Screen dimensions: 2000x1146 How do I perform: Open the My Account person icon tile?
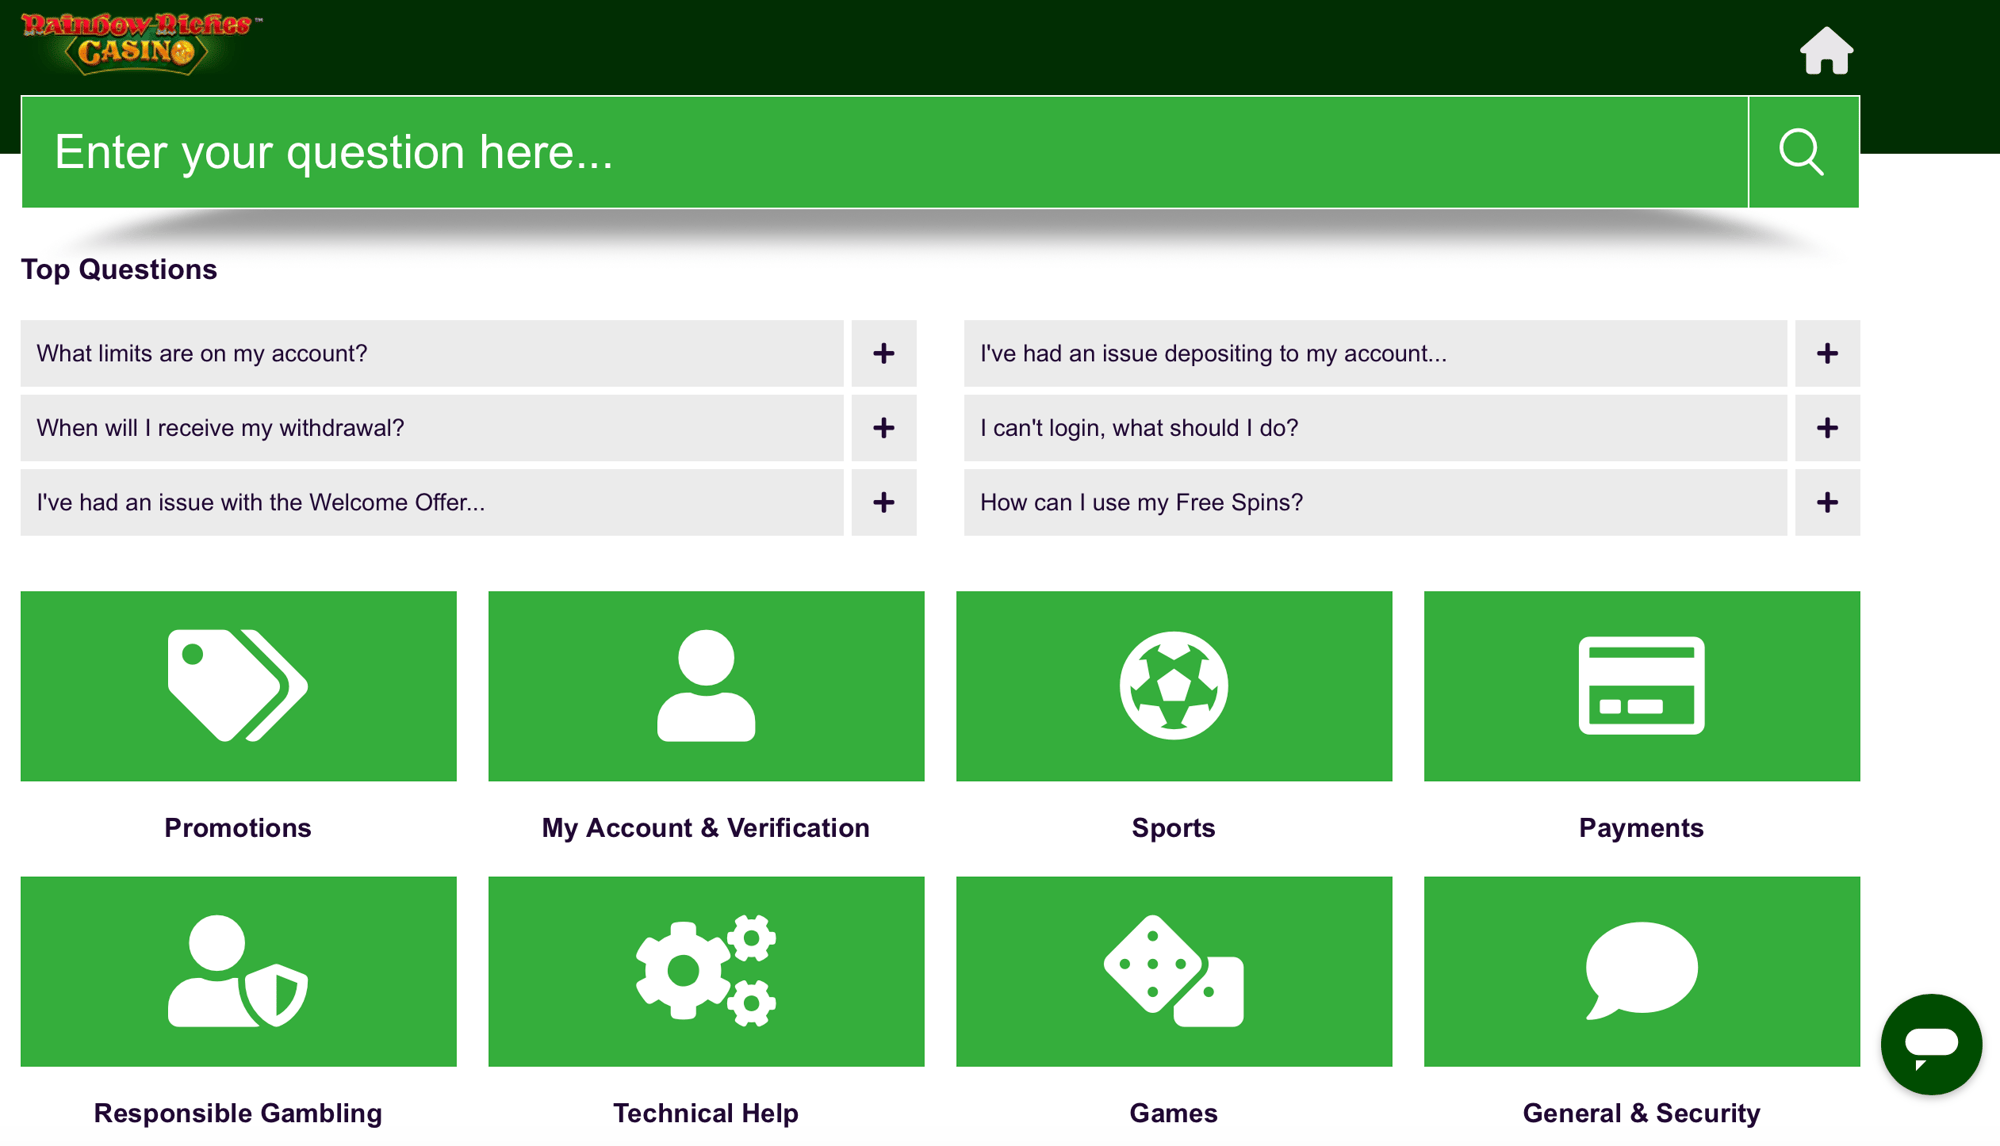706,686
